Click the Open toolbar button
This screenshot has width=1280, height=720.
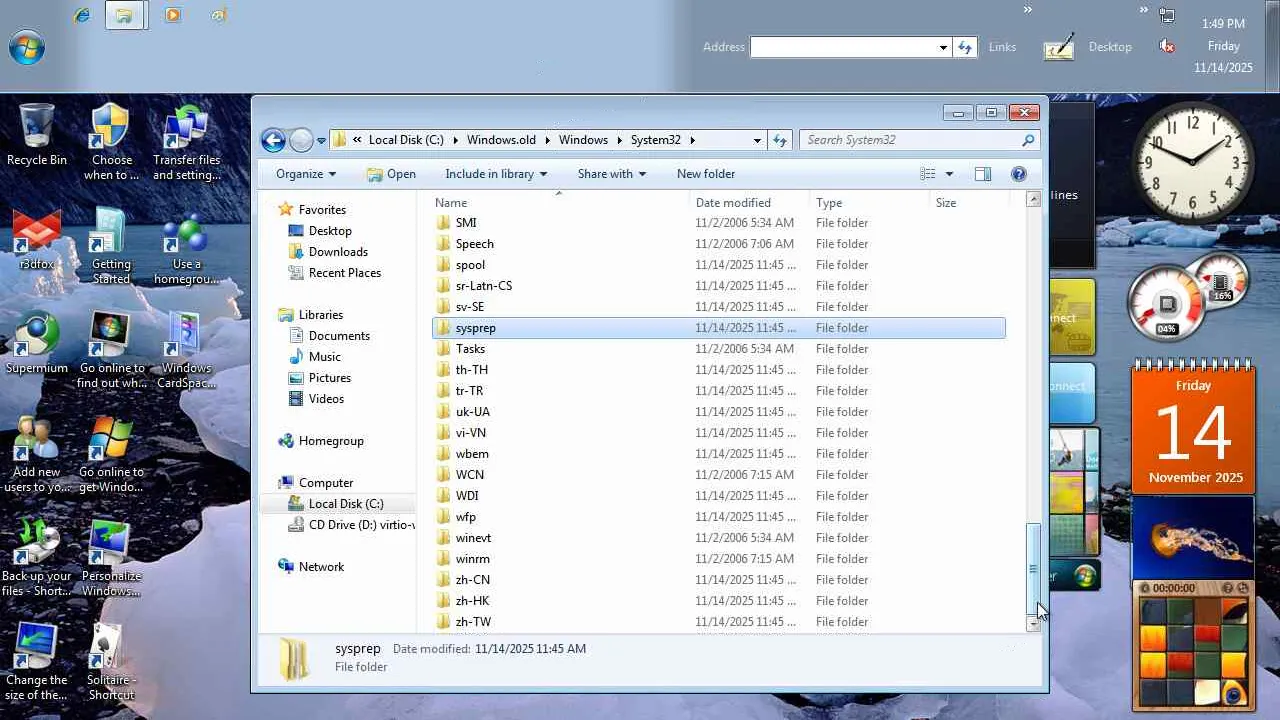[391, 174]
